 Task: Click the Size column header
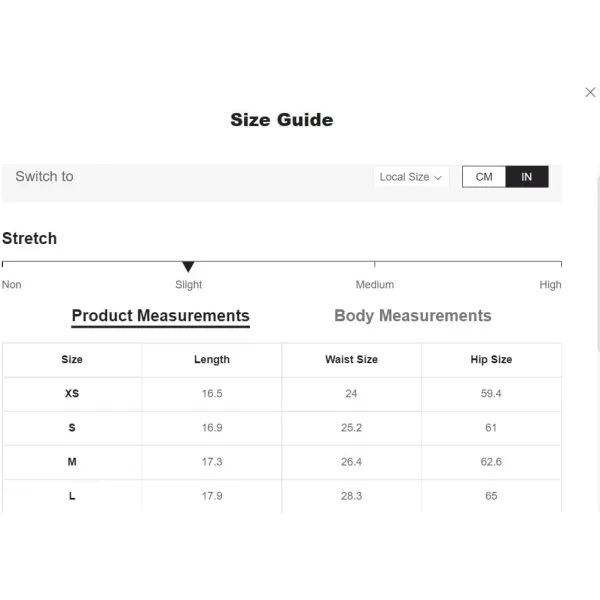72,359
